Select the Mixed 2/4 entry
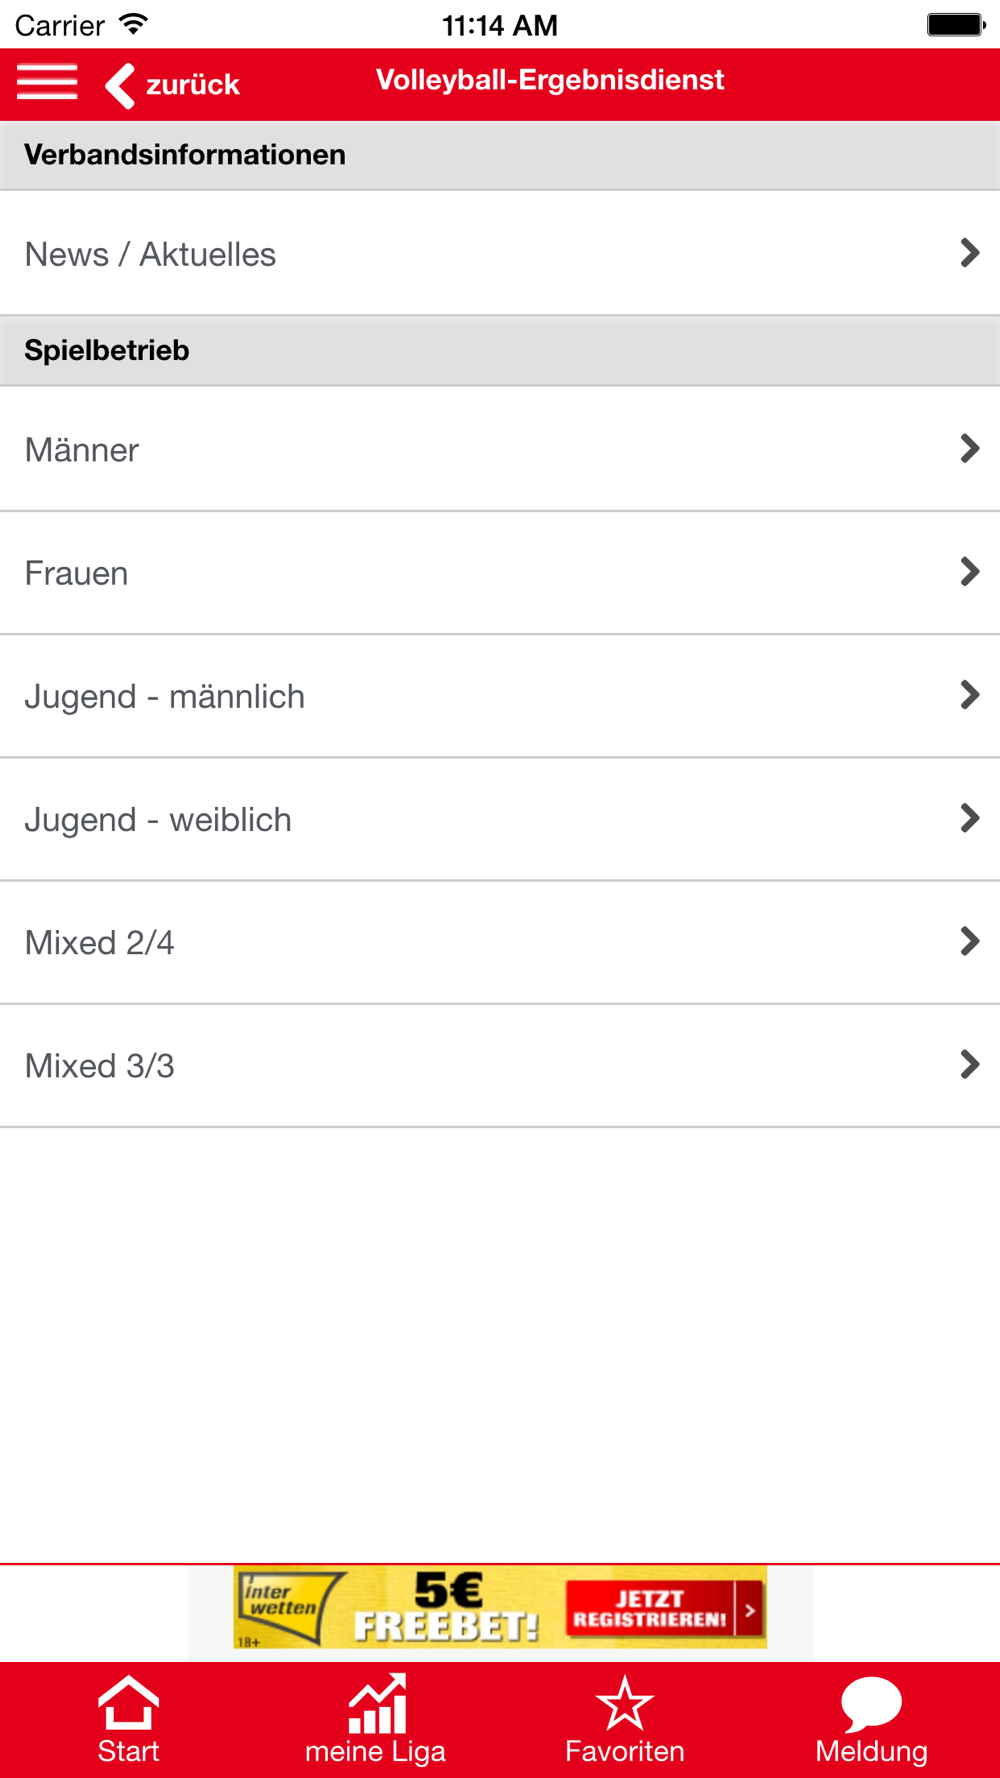Viewport: 1000px width, 1778px height. click(500, 942)
